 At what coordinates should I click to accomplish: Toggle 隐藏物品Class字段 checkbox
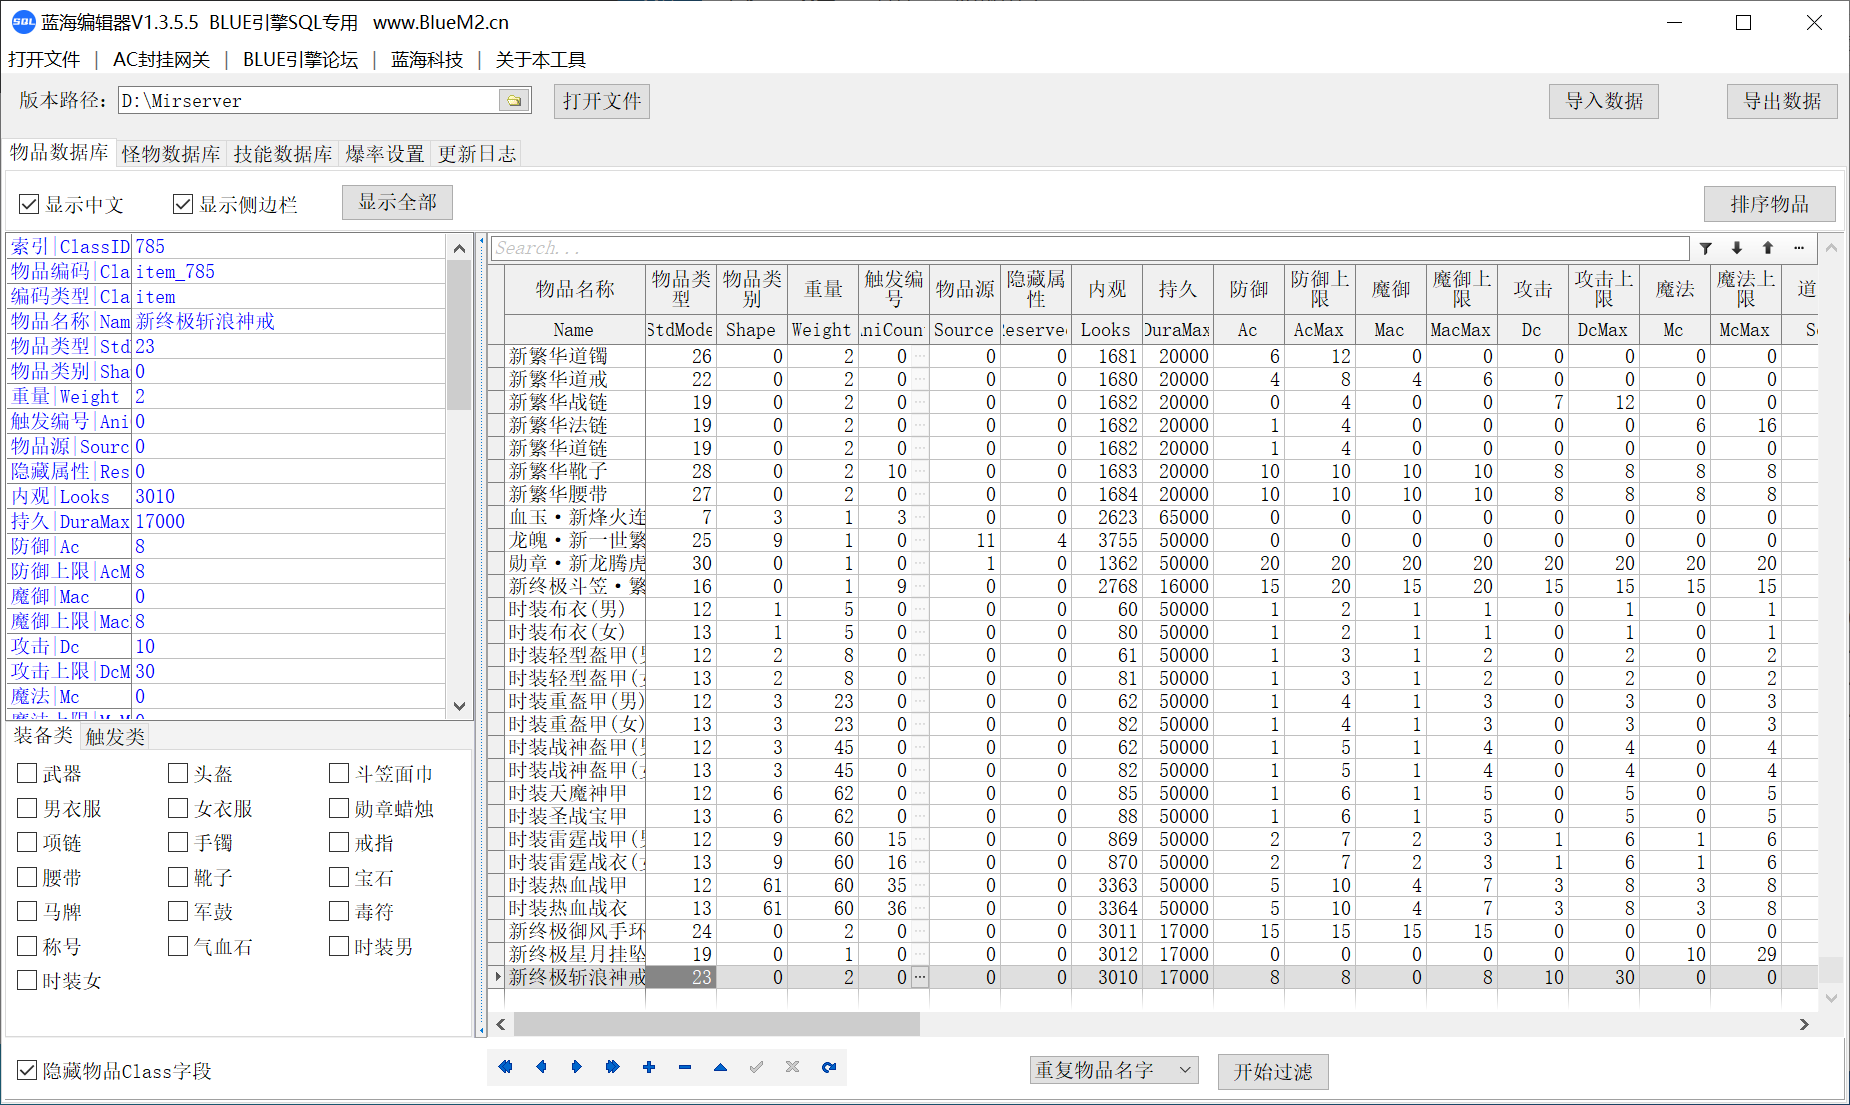click(27, 1070)
